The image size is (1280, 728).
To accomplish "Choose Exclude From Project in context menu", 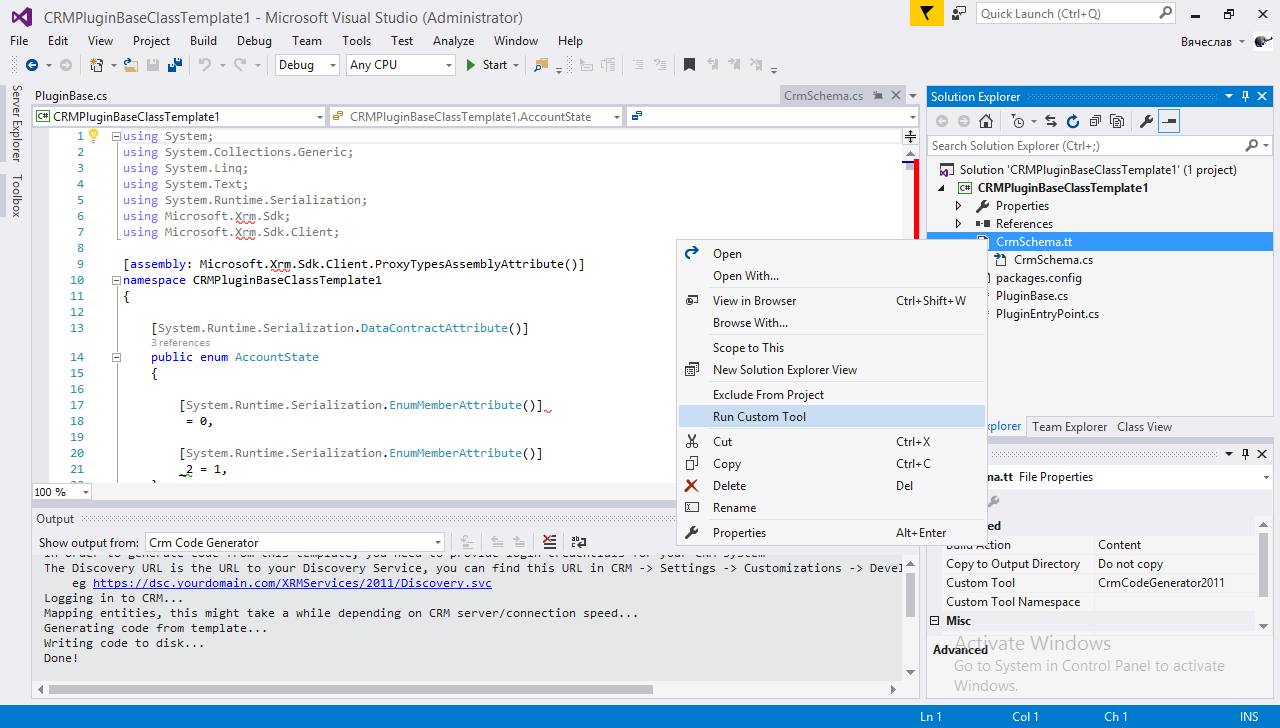I will [x=831, y=394].
